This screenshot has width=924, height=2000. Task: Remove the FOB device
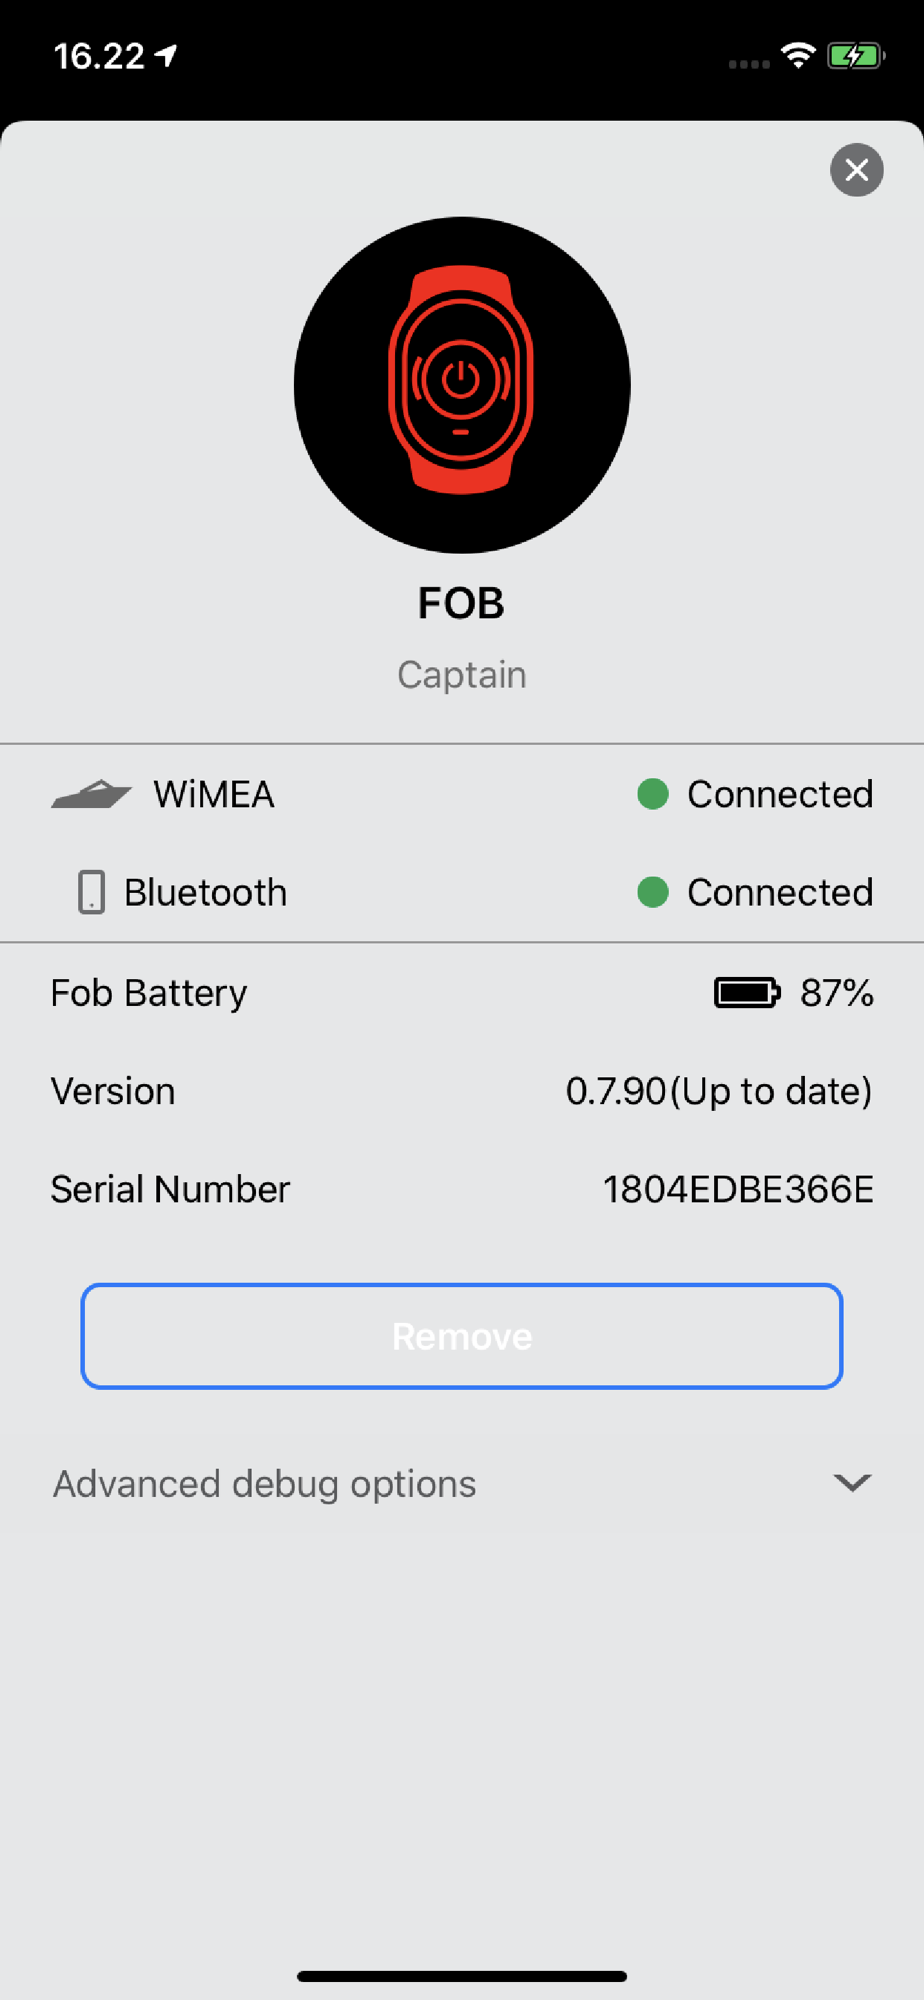[x=462, y=1336]
